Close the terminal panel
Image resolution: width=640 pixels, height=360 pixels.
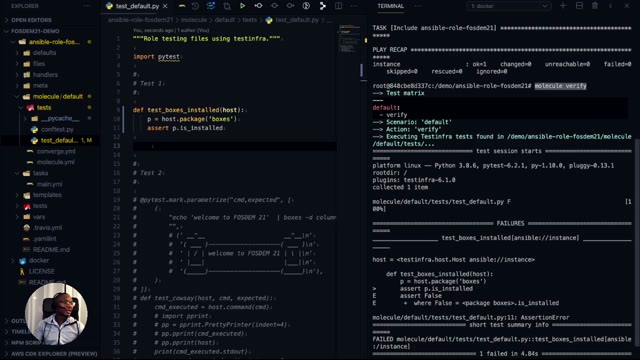click(x=627, y=6)
